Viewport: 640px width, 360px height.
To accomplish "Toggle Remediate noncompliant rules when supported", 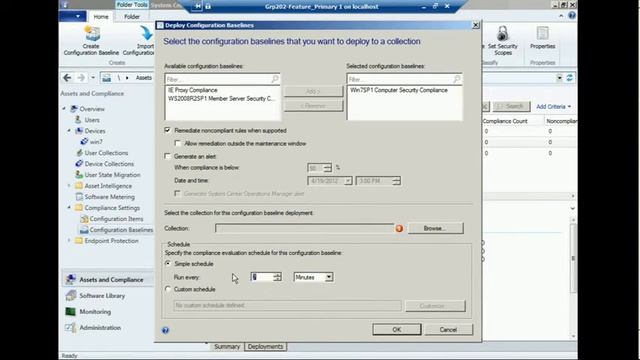I will point(167,130).
